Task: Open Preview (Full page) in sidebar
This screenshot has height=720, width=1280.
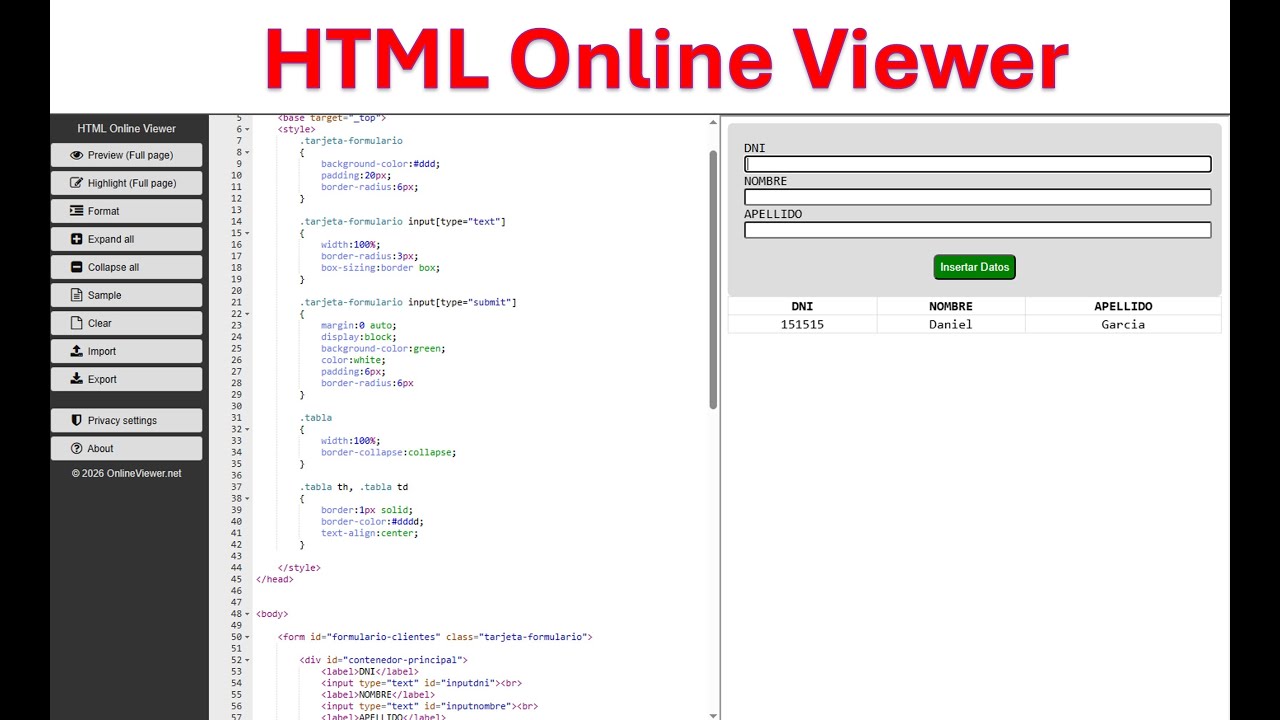Action: 126,155
